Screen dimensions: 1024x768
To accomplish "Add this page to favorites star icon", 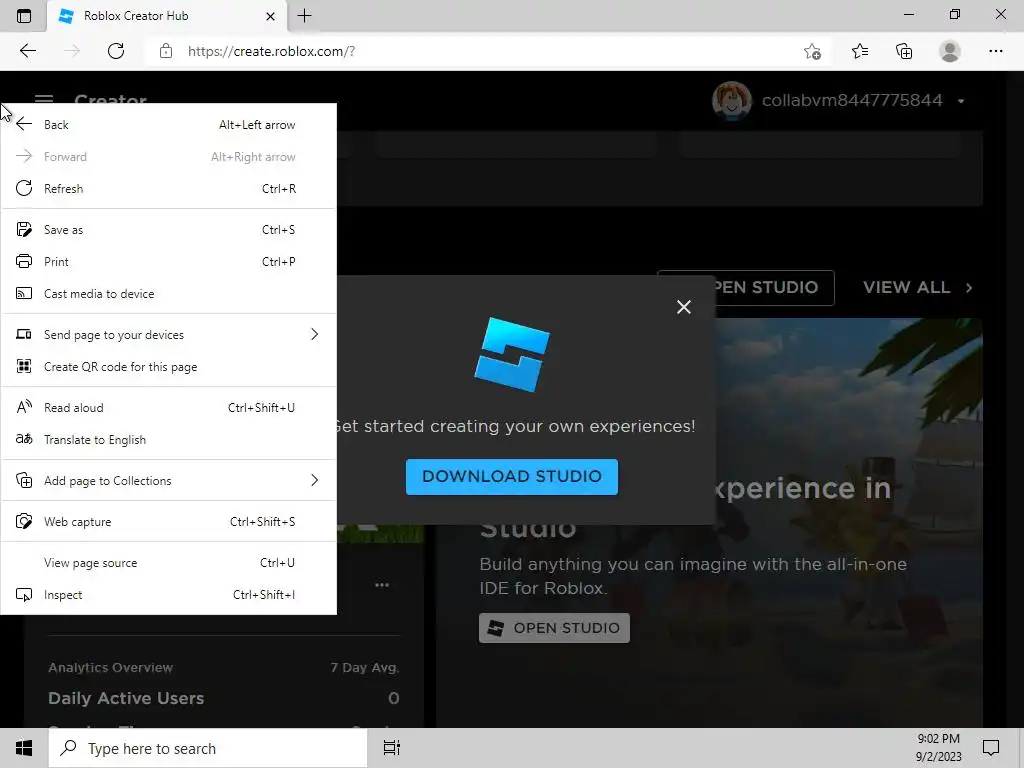I will (812, 52).
